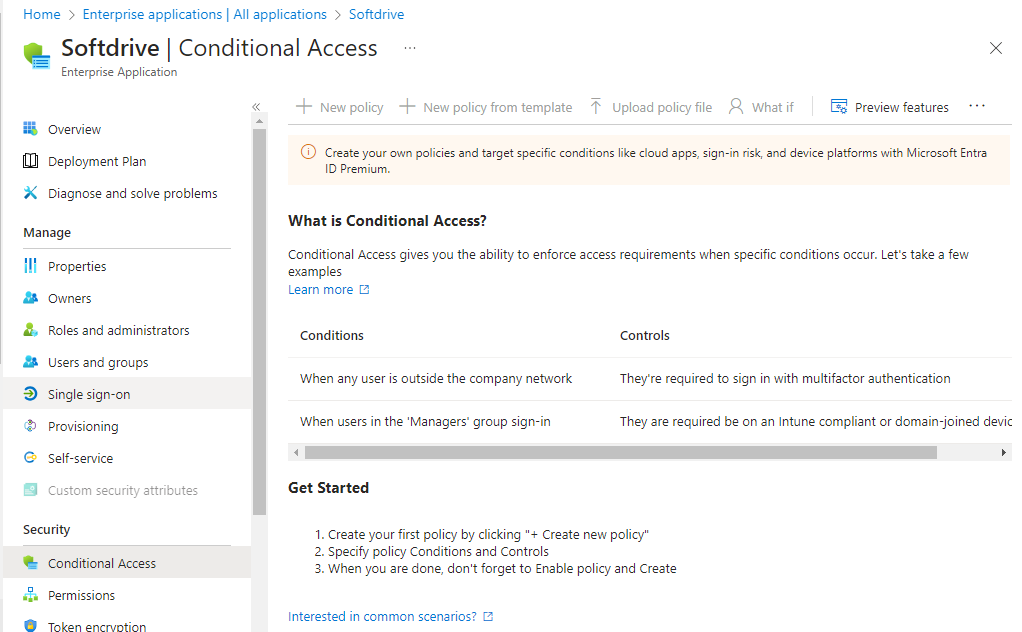Click the sidebar scroll up arrow
The image size is (1022, 632).
(x=259, y=121)
